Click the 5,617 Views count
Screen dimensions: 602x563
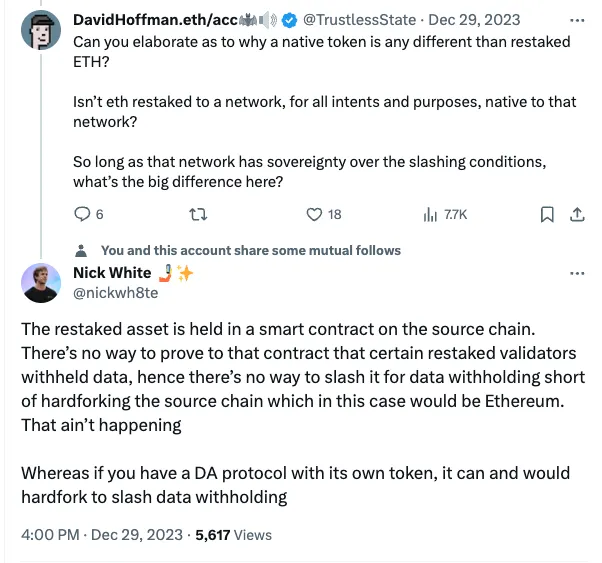tap(233, 535)
